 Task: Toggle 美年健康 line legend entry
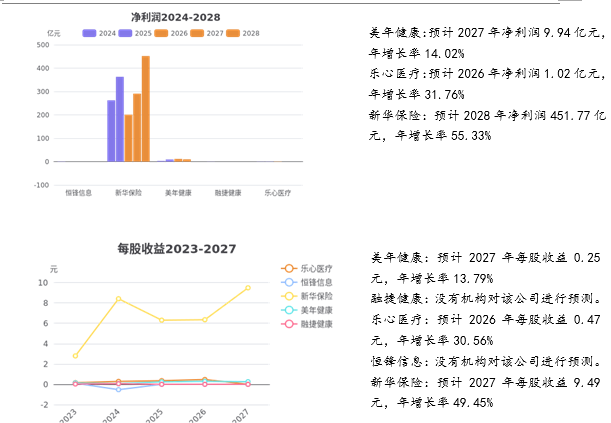coord(307,310)
